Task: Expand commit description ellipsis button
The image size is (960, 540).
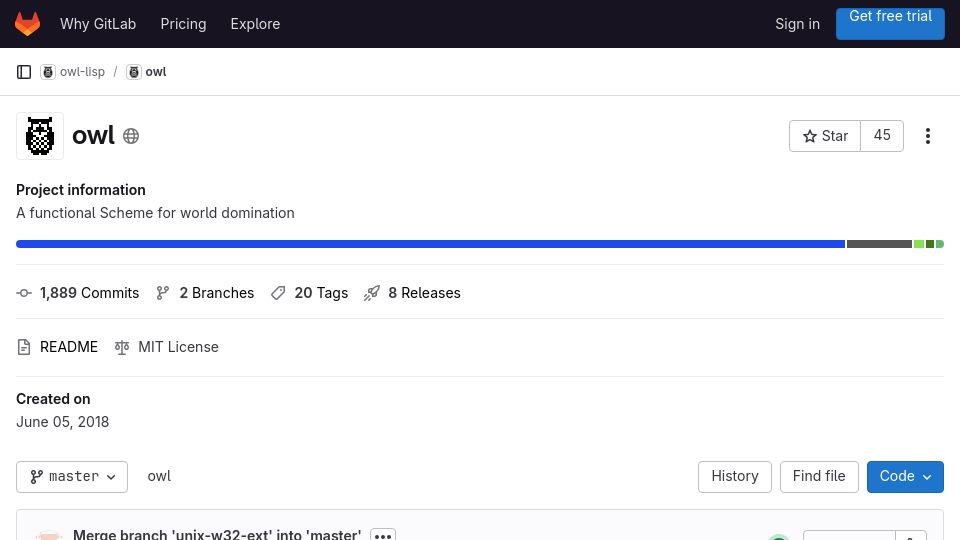Action: pyautogui.click(x=383, y=534)
